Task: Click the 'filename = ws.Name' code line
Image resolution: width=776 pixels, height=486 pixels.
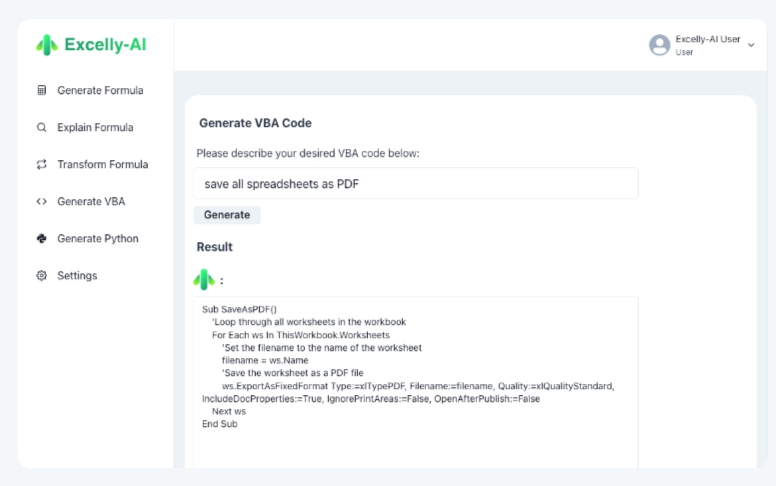Action: [265, 360]
